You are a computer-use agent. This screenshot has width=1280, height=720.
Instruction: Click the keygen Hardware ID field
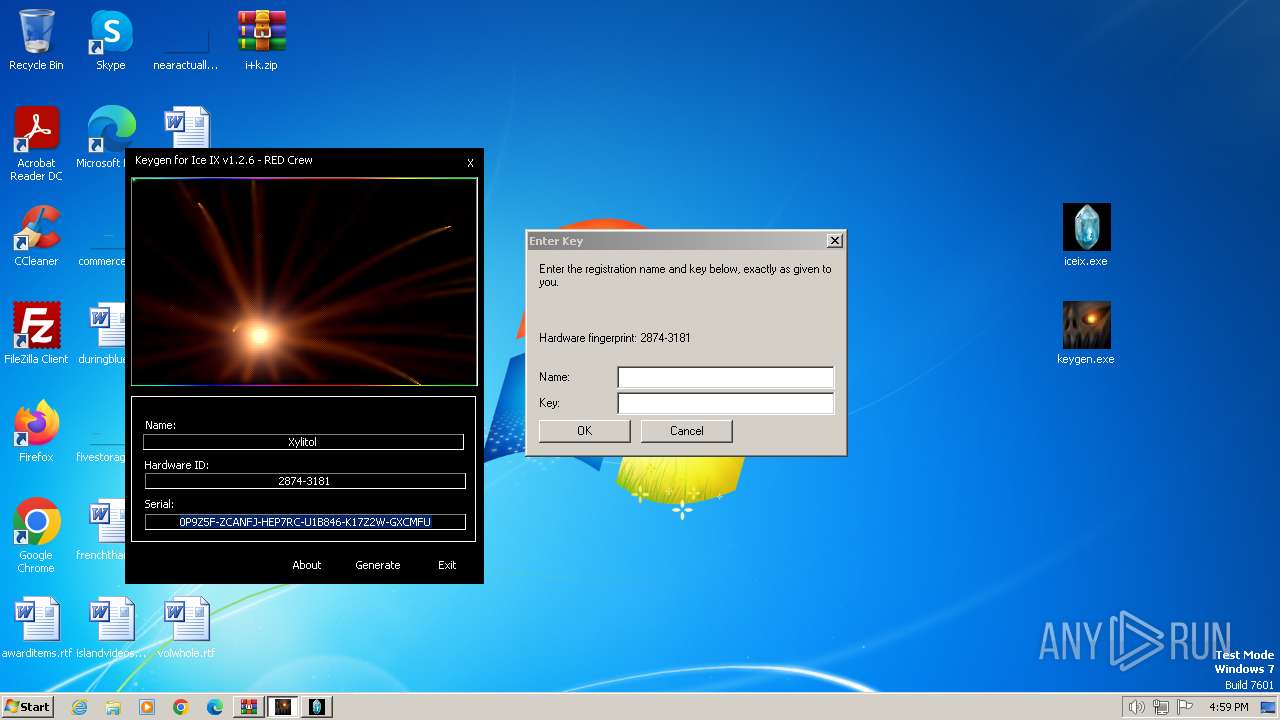305,481
